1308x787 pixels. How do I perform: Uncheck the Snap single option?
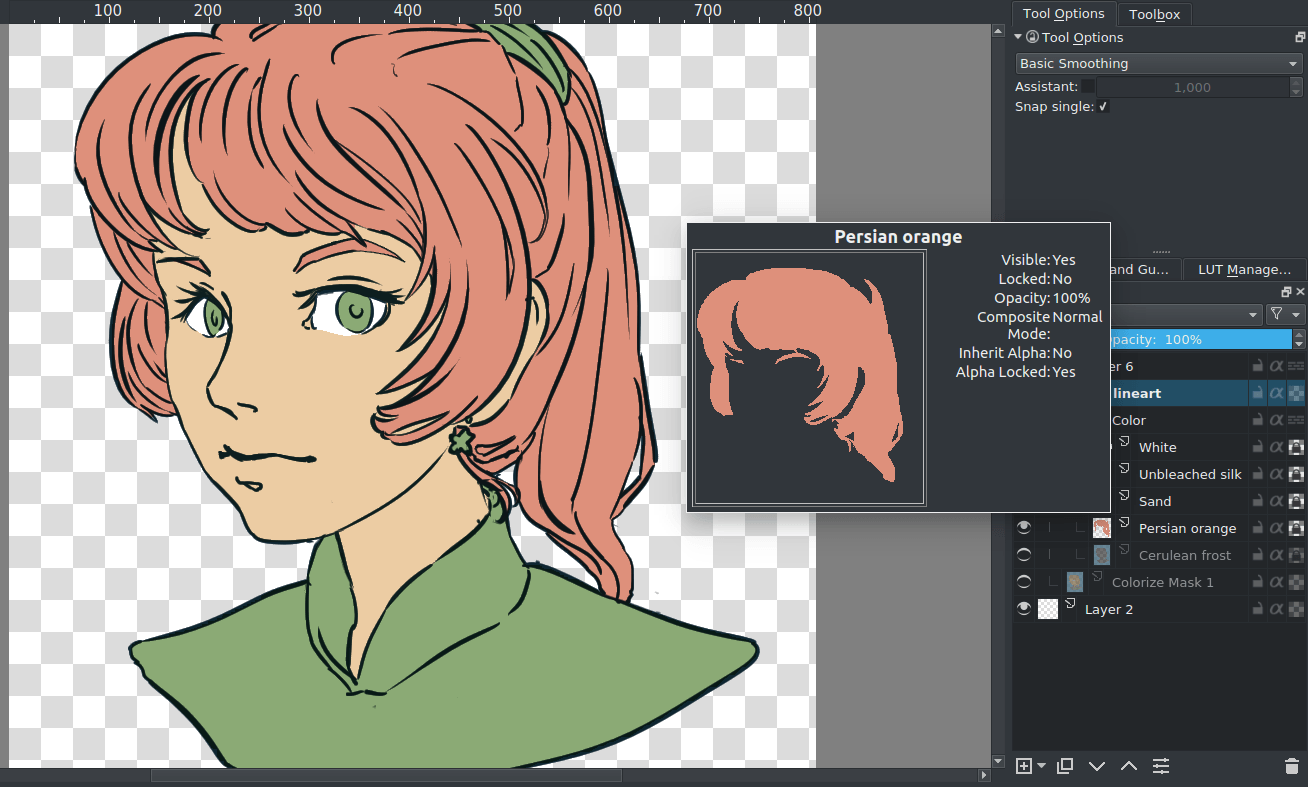pyautogui.click(x=1104, y=106)
